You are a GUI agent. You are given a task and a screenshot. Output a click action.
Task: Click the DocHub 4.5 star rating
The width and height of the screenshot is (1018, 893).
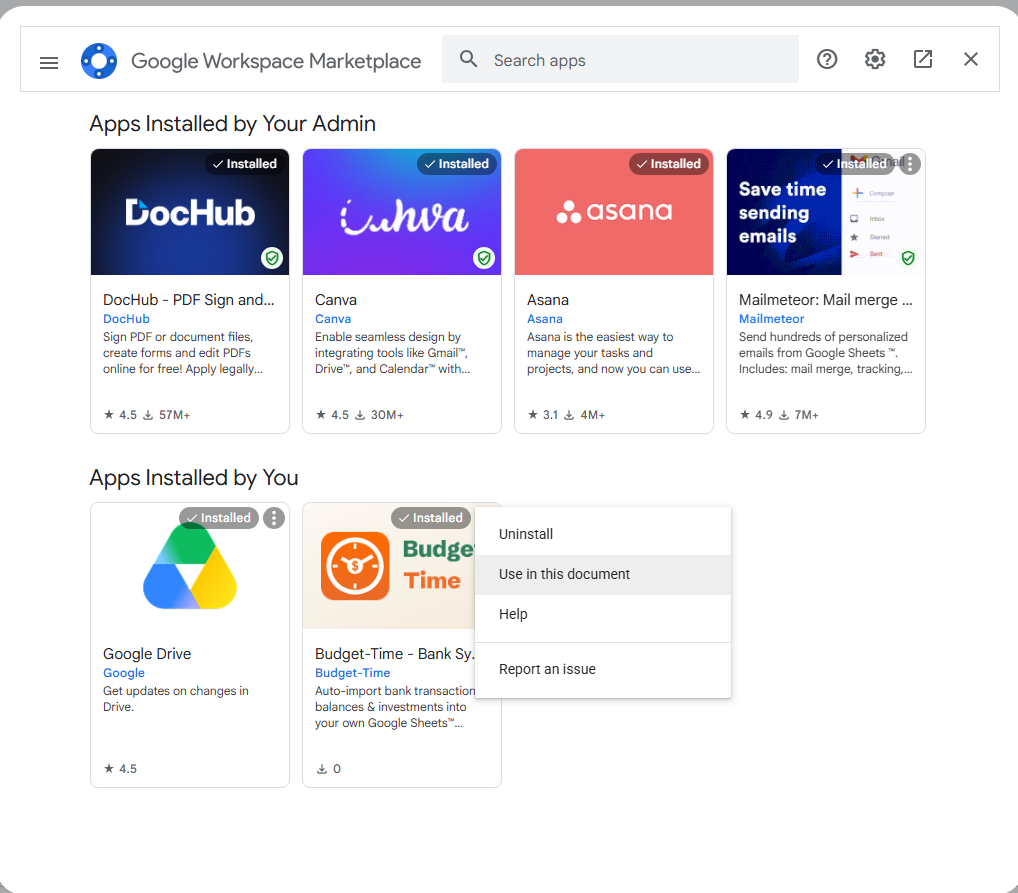pyautogui.click(x=121, y=414)
